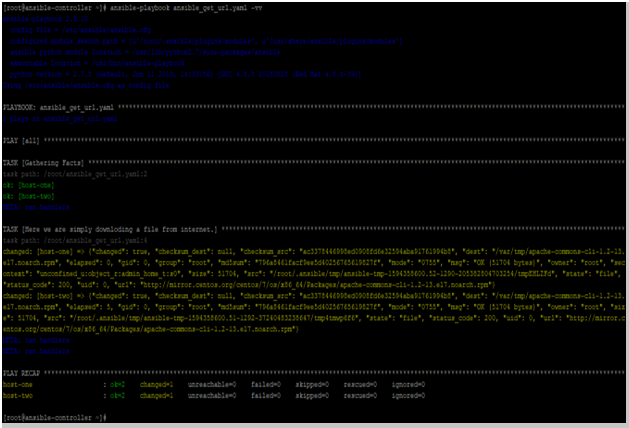Click the 'executable location = /usr/bin/ansible-playbook' line
The width and height of the screenshot is (629, 428).
pyautogui.click(x=97, y=63)
